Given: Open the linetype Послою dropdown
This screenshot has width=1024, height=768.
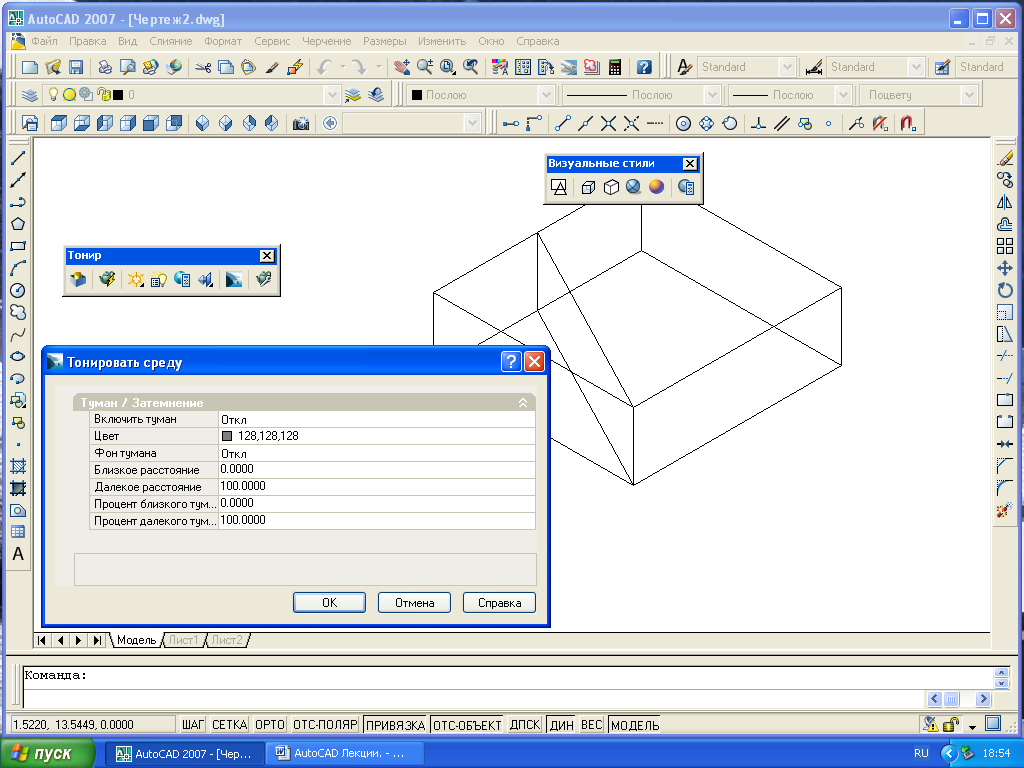Looking at the screenshot, I should [712, 95].
